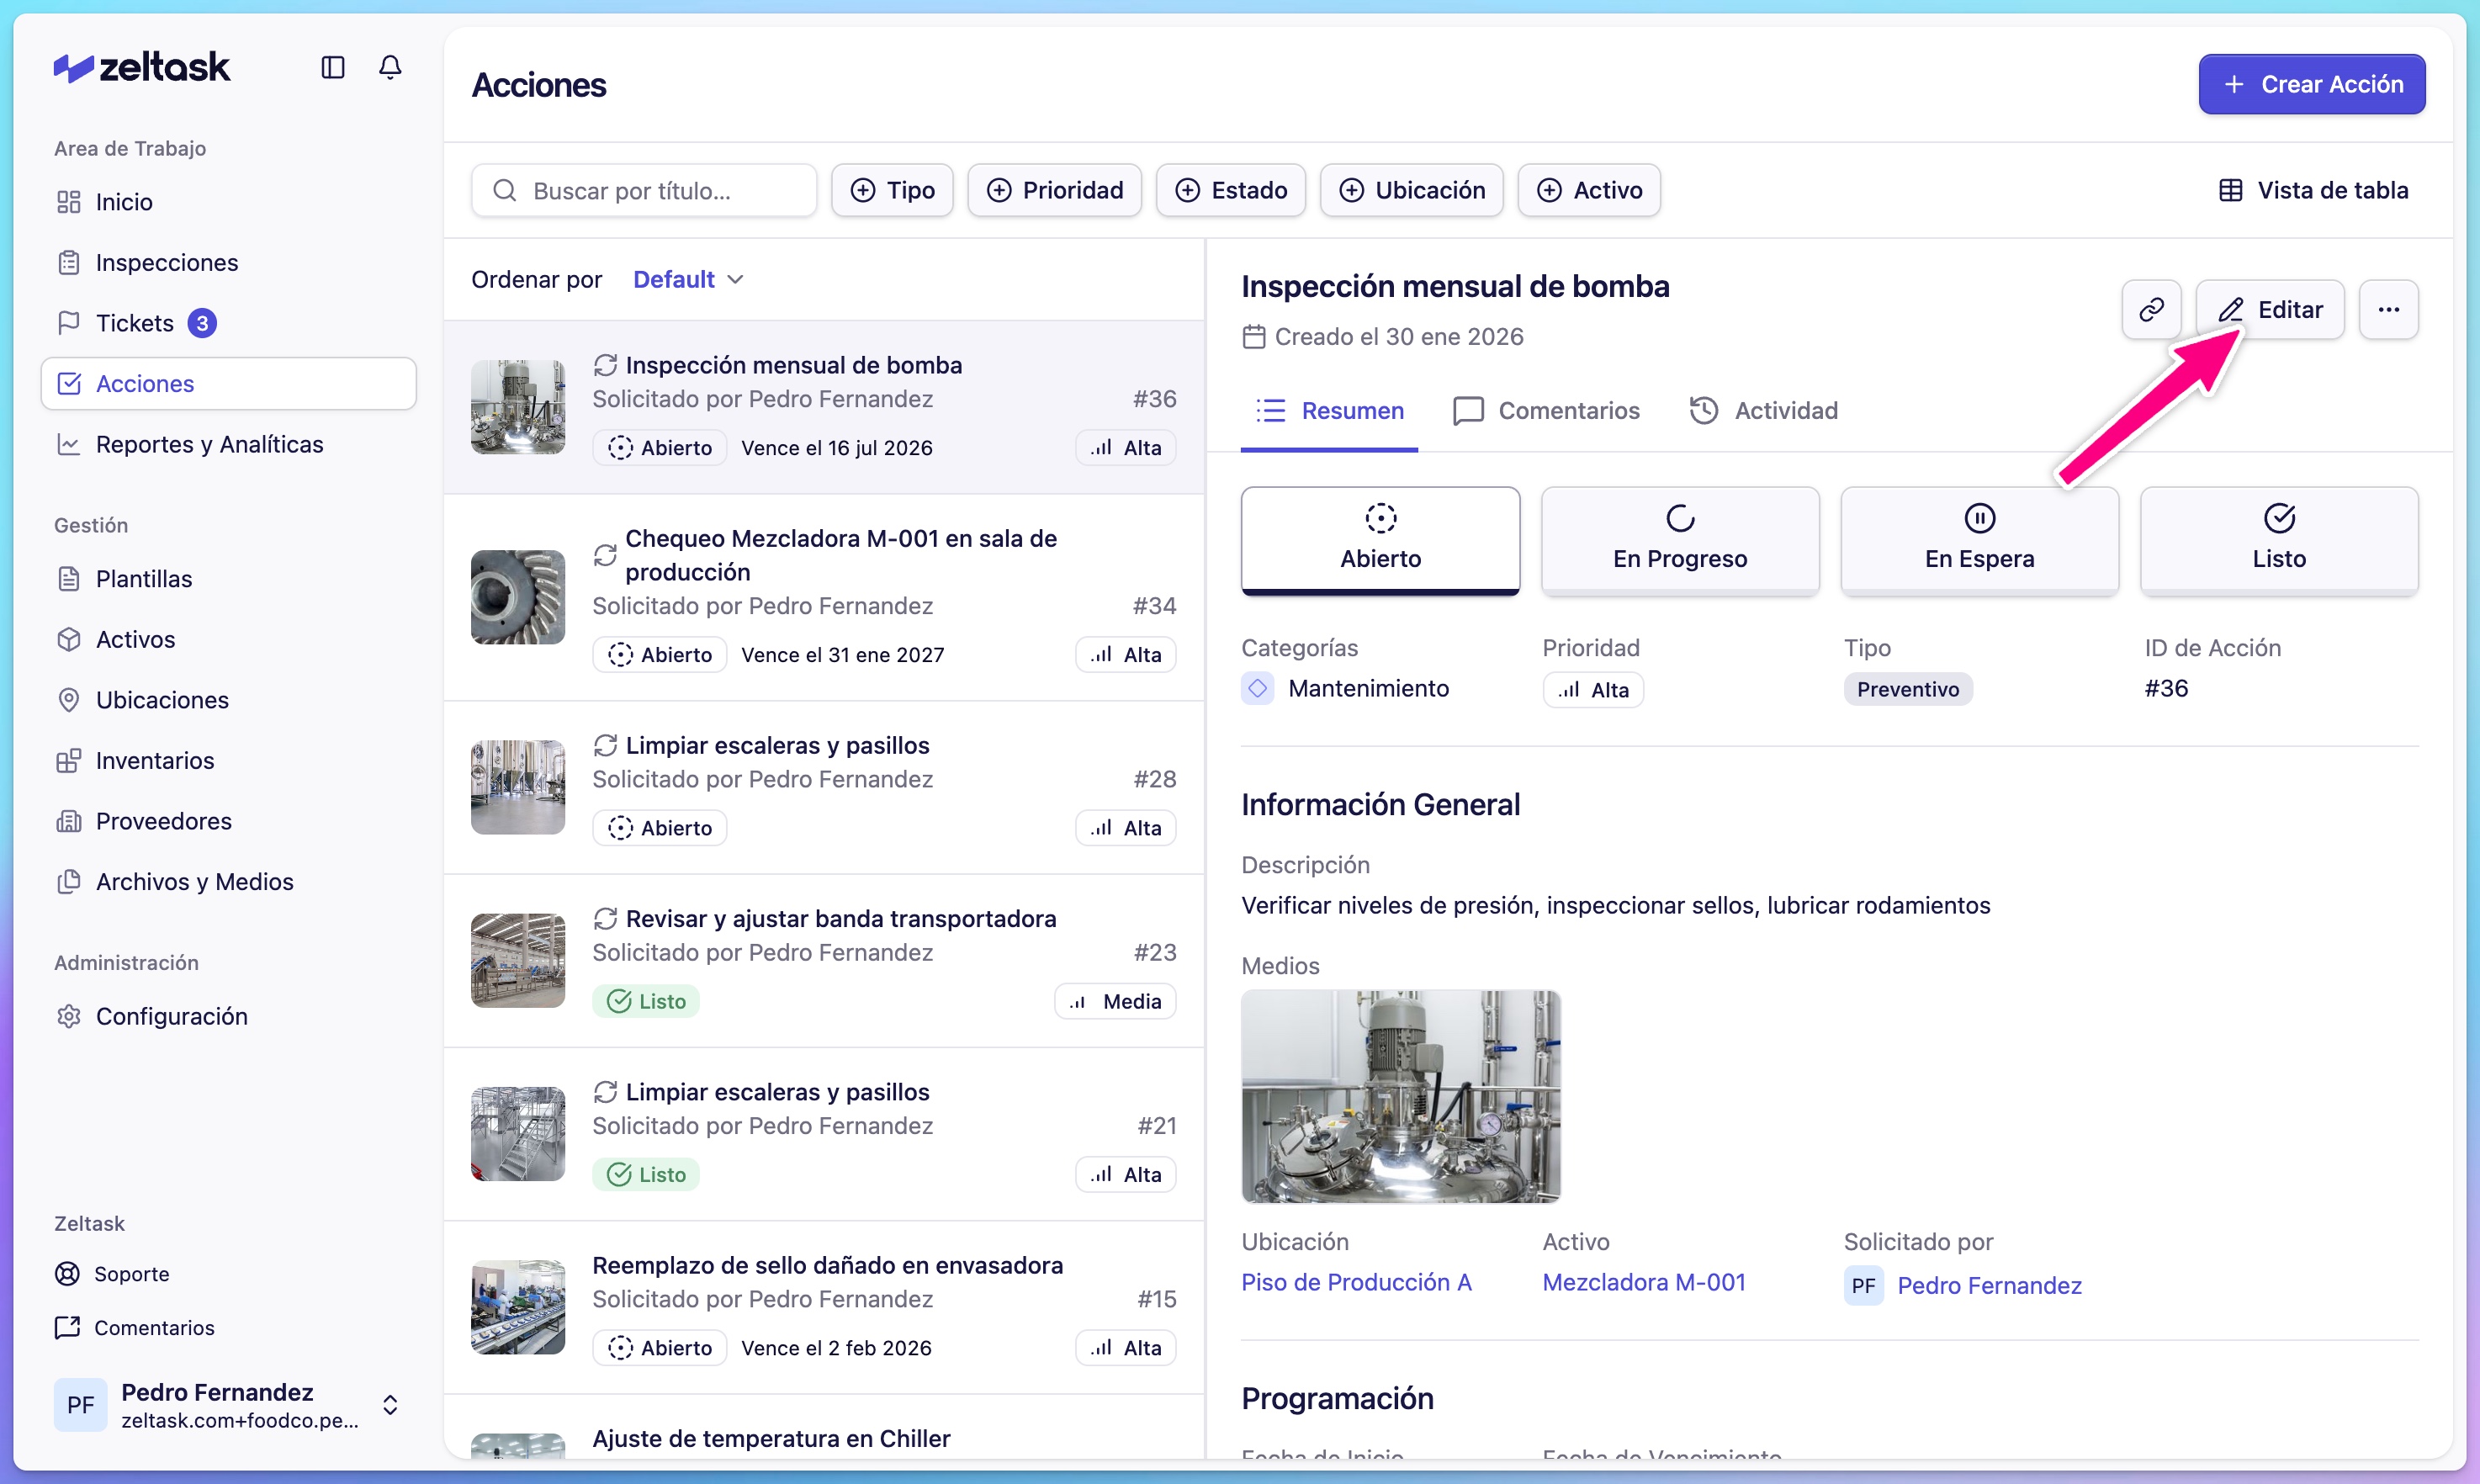
Task: Toggle the sidebar panel icon
Action: [333, 67]
